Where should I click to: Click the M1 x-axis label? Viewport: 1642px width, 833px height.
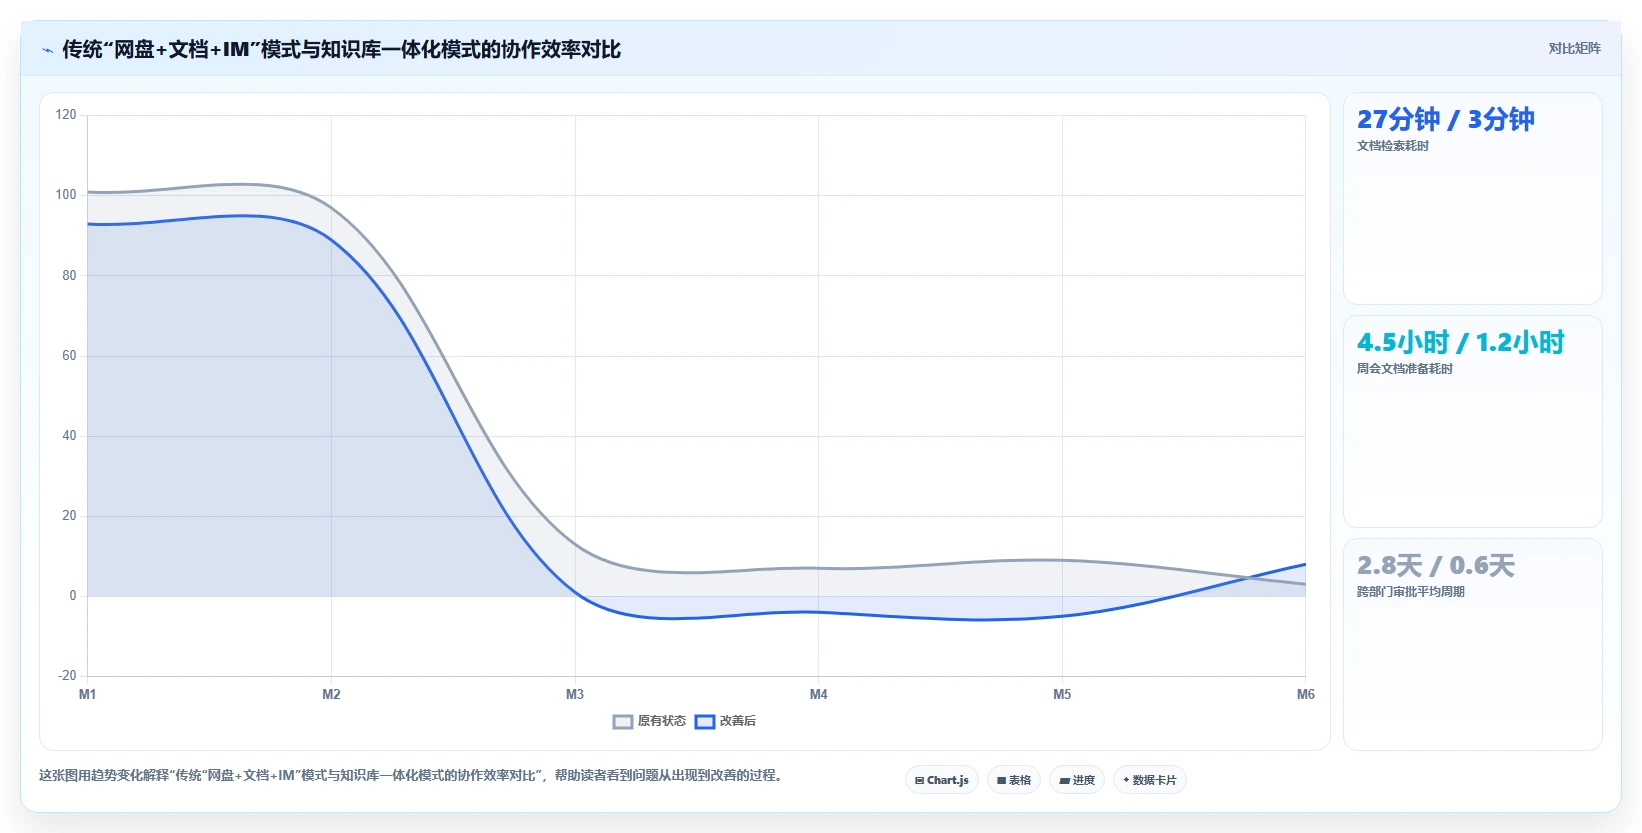click(88, 694)
